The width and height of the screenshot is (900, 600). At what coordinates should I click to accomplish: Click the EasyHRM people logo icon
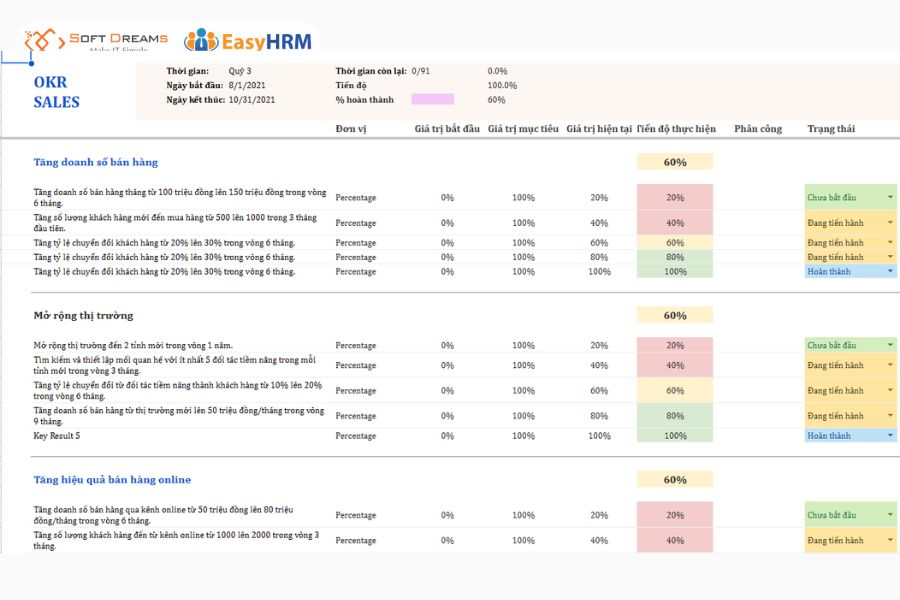[x=201, y=40]
